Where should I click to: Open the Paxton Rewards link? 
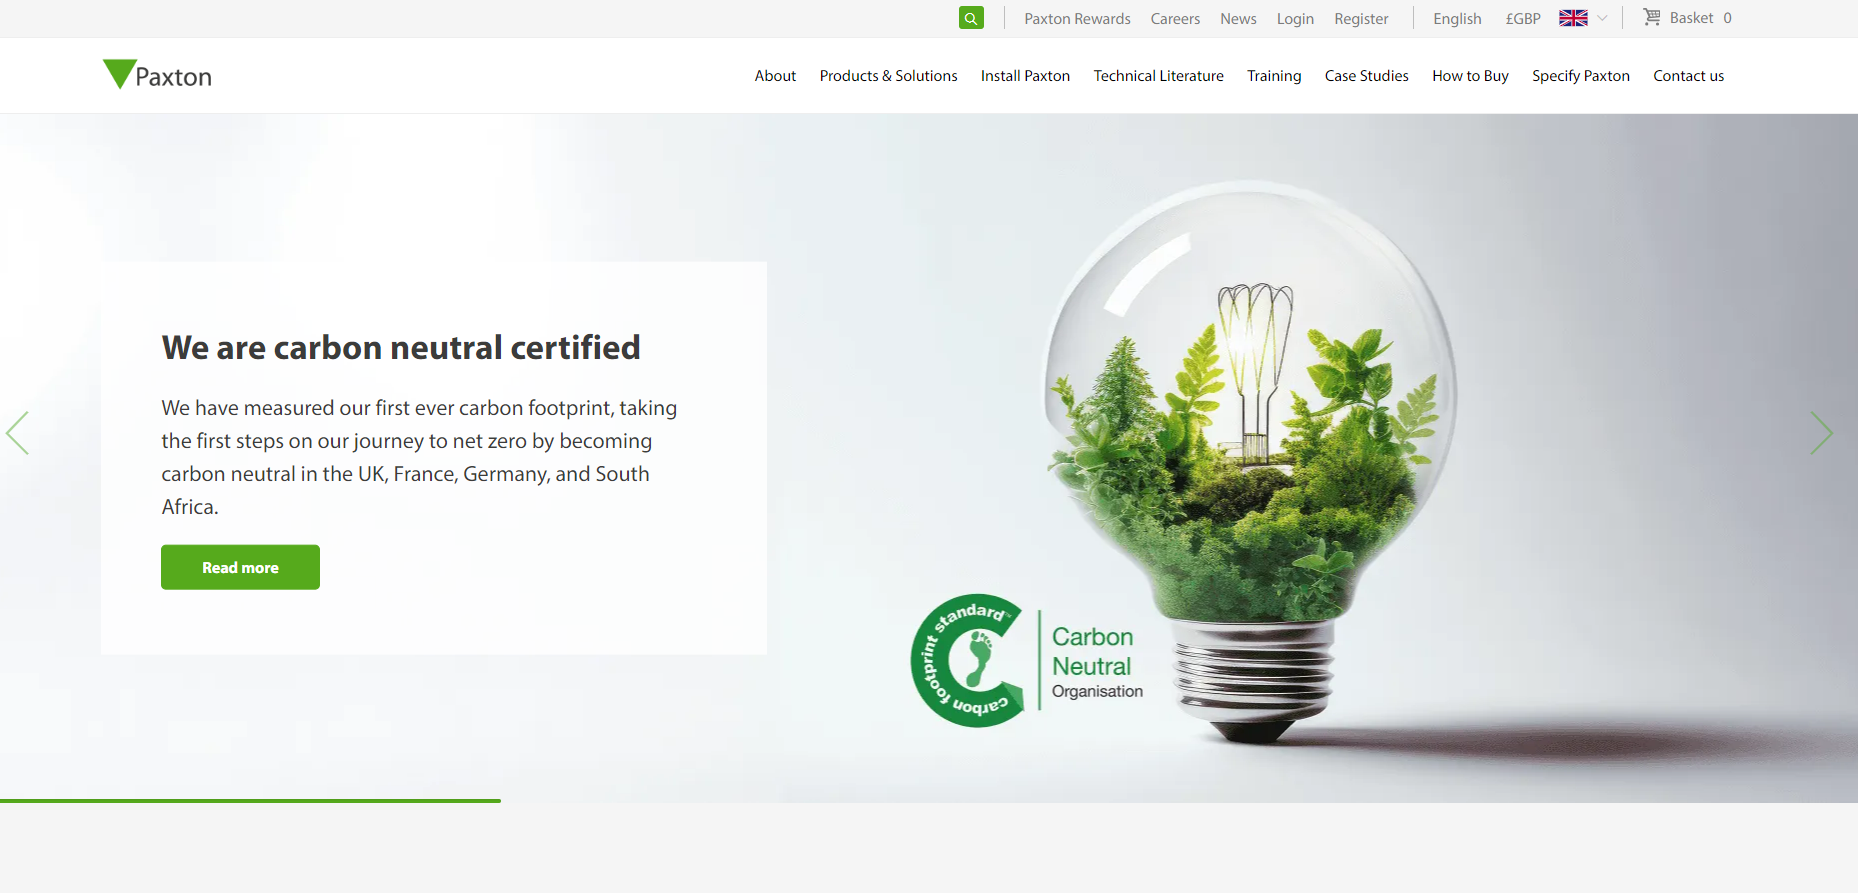pyautogui.click(x=1077, y=18)
